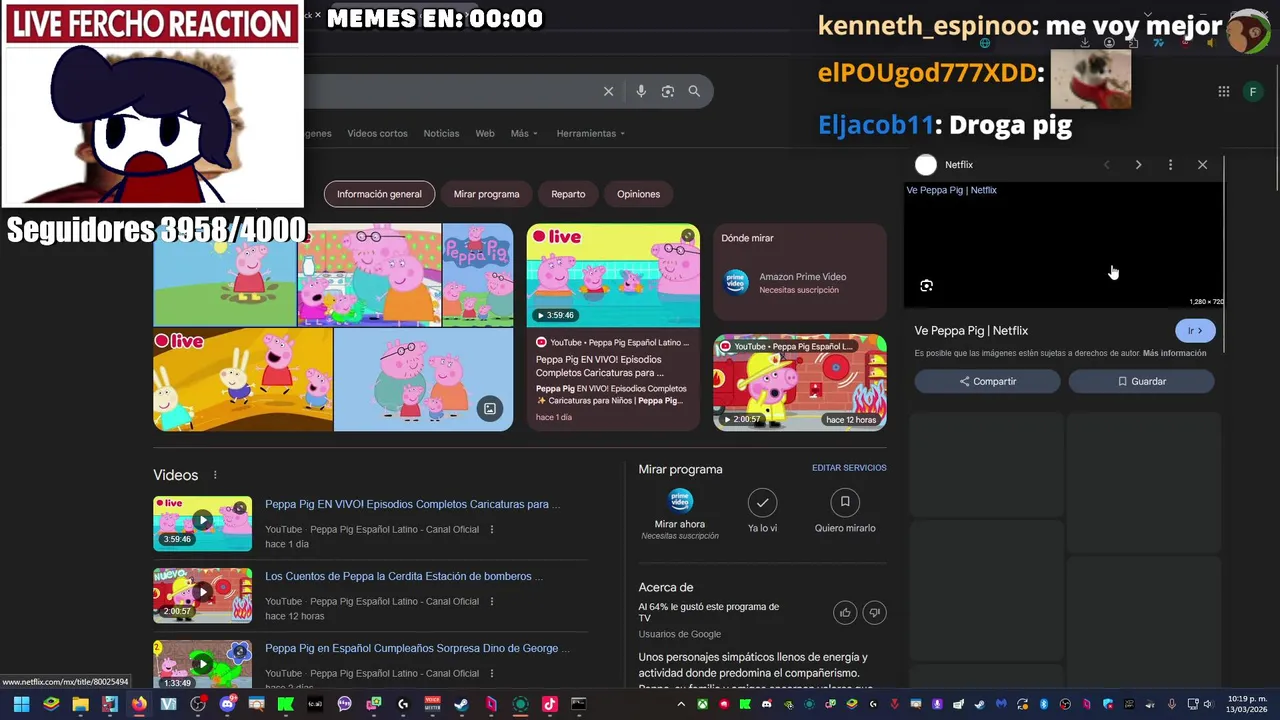Open Discord from the taskbar
Image resolution: width=1280 pixels, height=720 pixels.
228,704
